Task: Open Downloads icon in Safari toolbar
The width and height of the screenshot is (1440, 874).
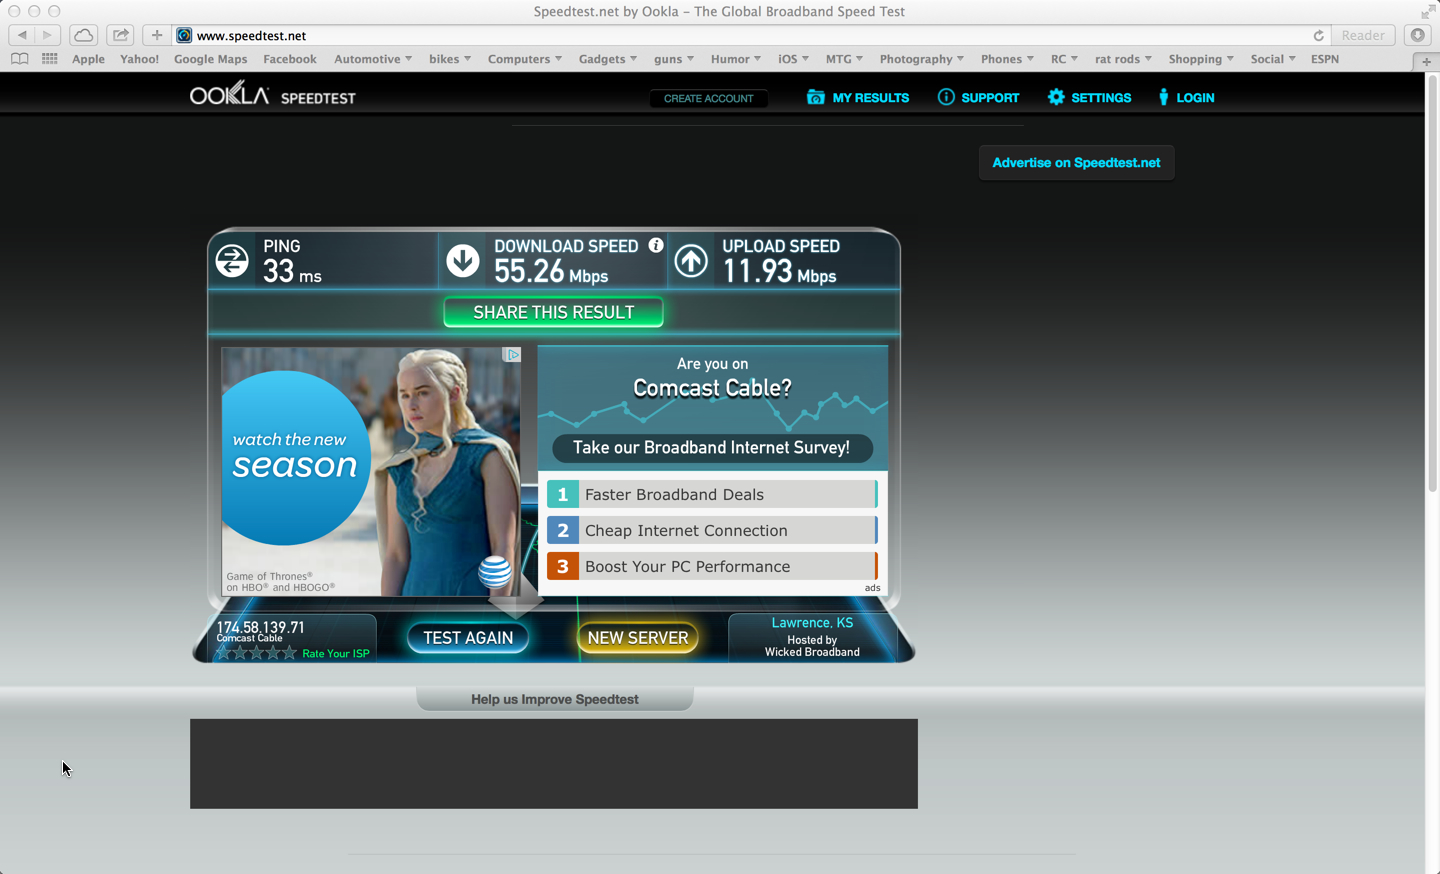Action: click(1417, 35)
